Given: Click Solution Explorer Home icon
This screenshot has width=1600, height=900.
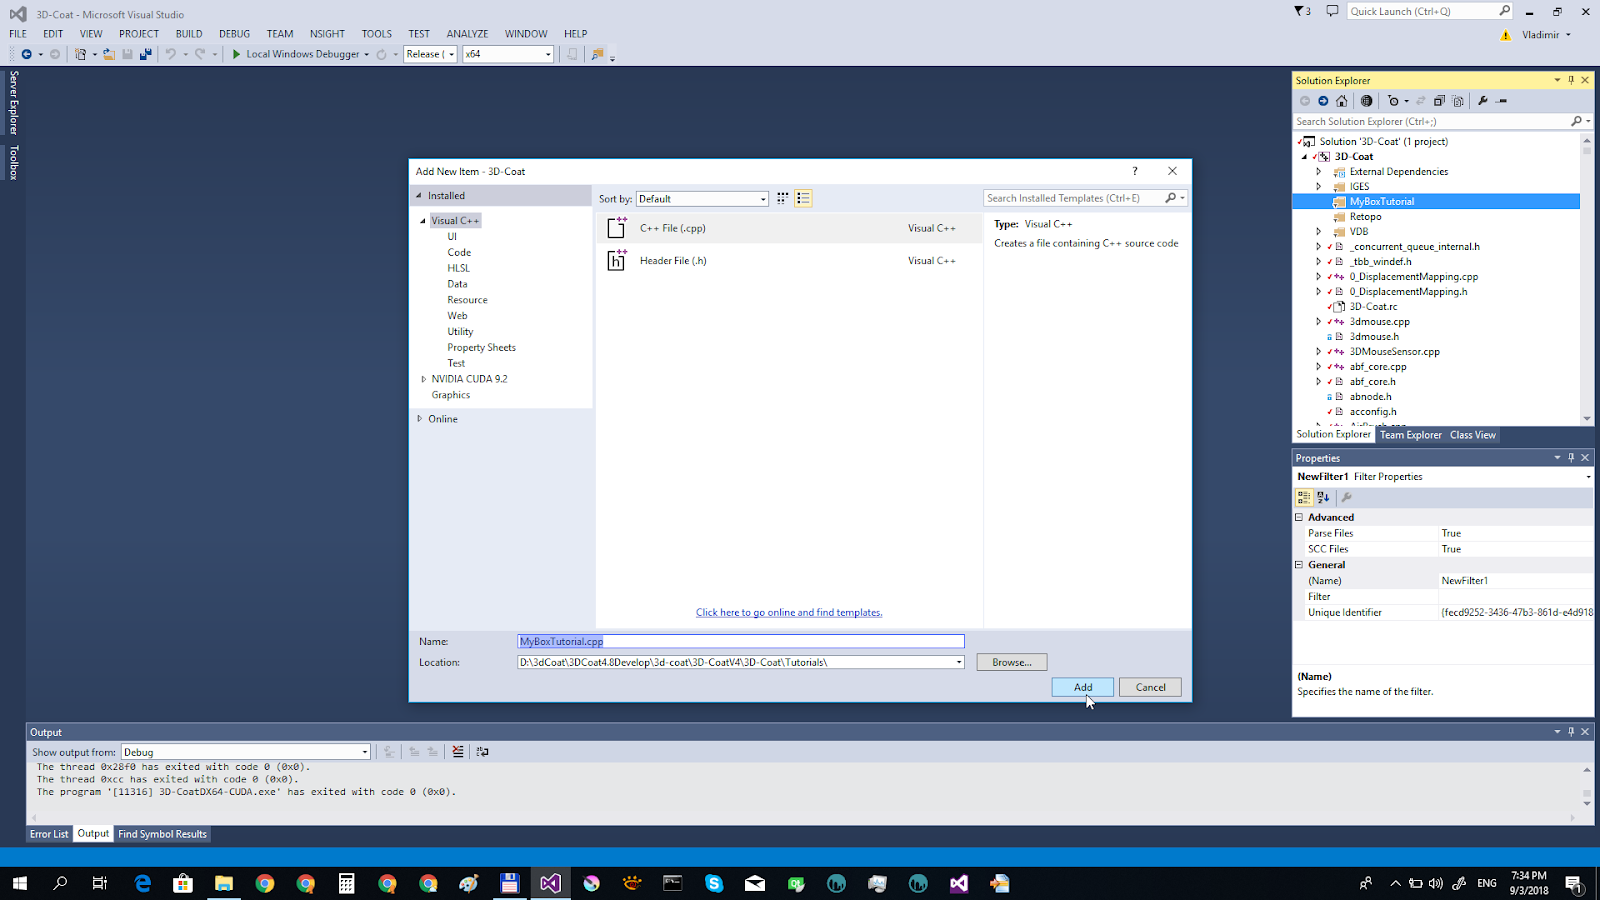Looking at the screenshot, I should [x=1342, y=101].
